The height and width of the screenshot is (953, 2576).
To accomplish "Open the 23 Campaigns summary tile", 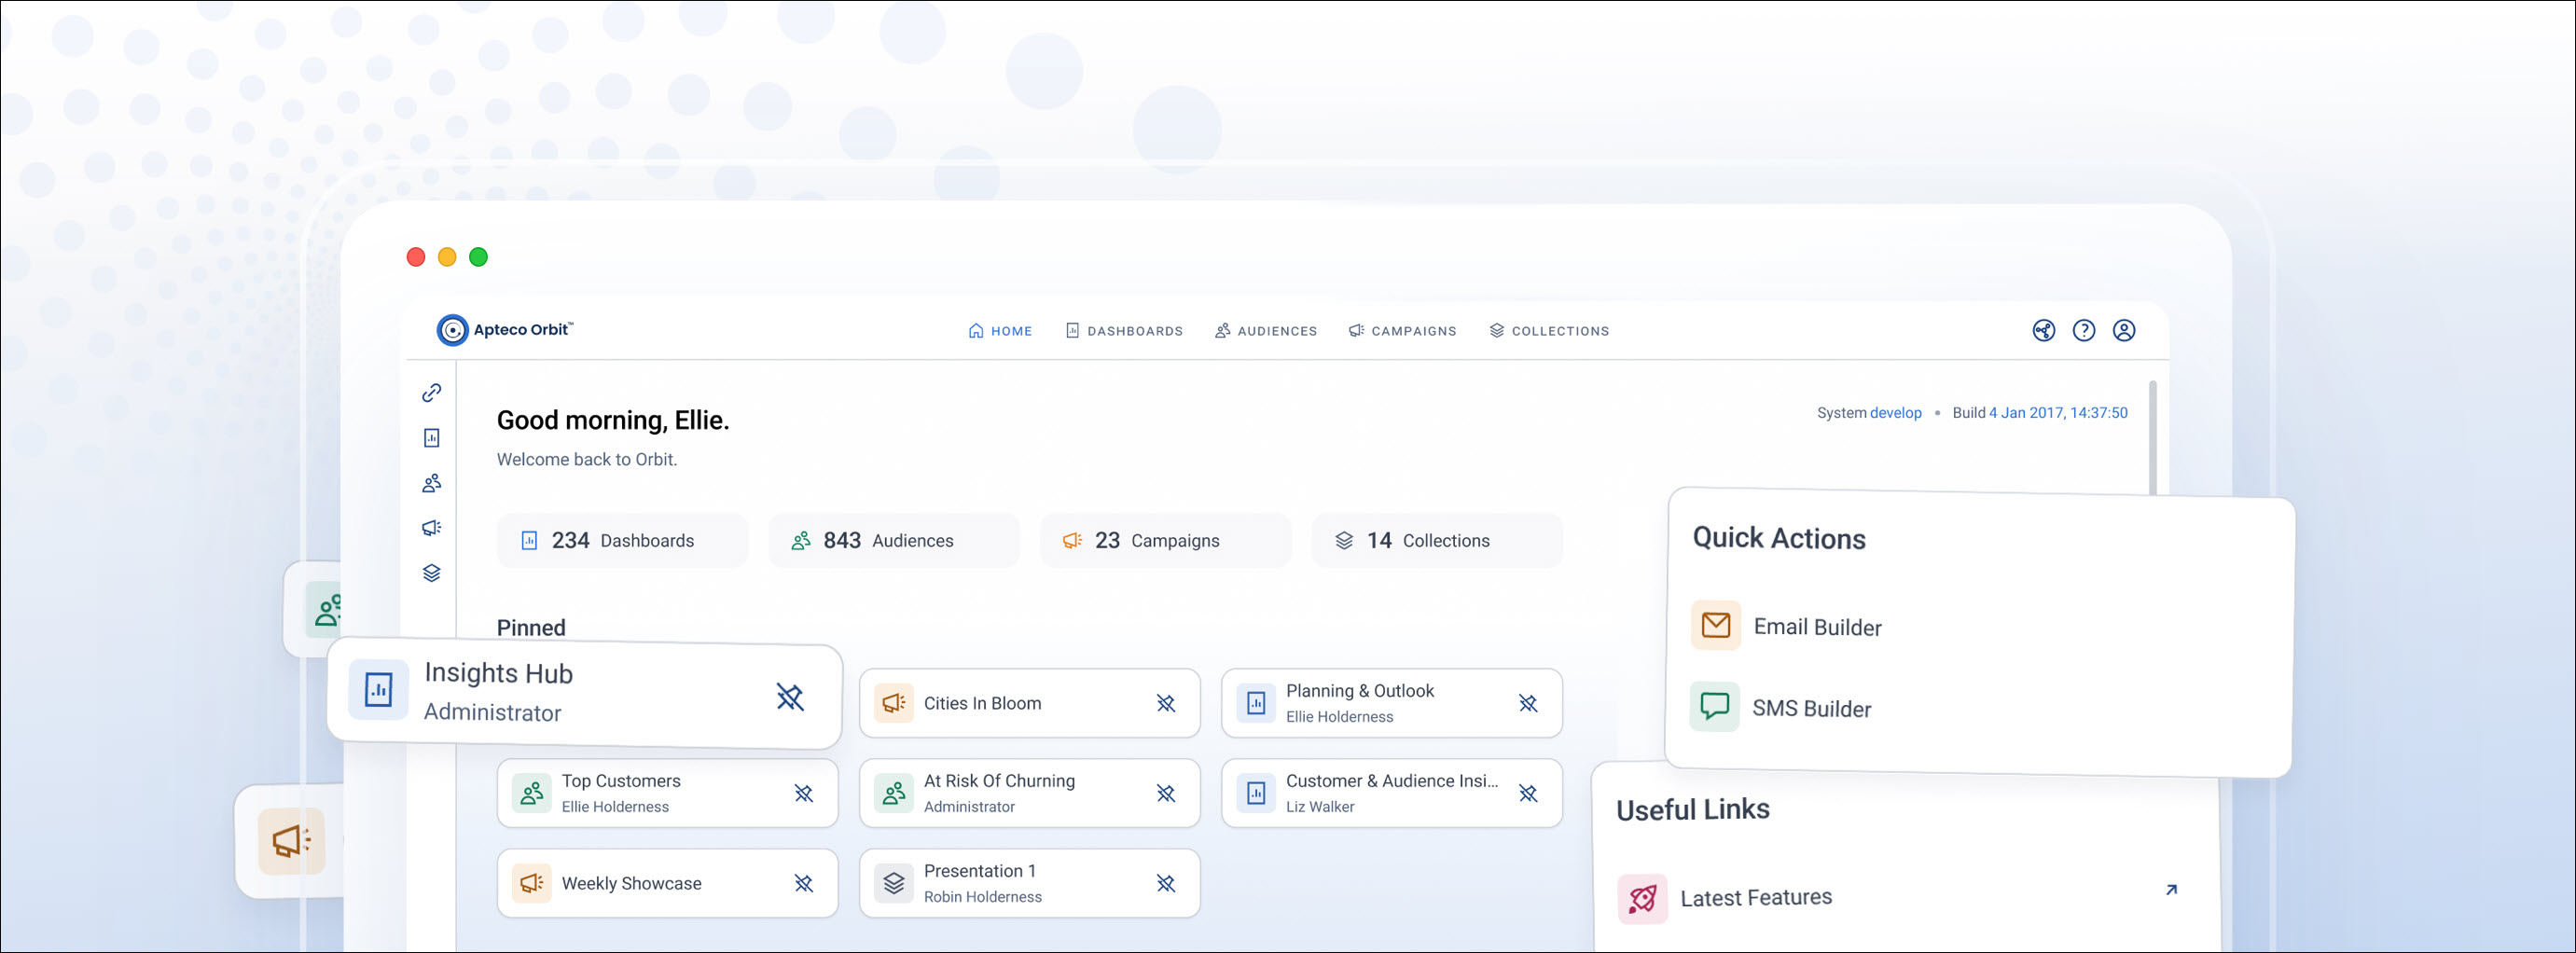I will (1165, 541).
